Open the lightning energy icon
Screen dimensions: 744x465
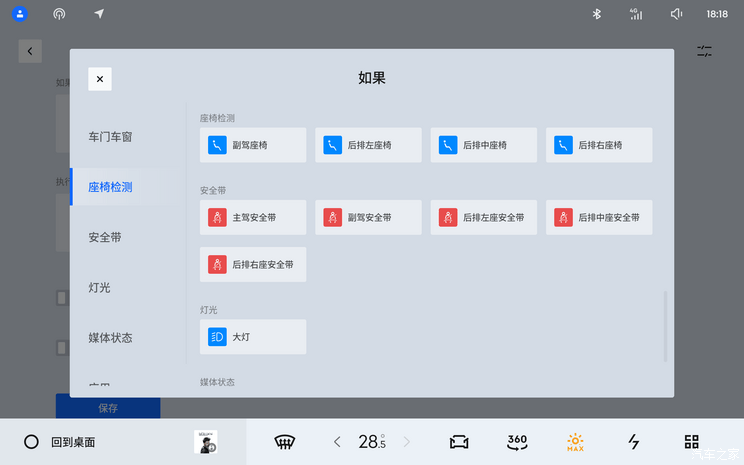tap(633, 442)
